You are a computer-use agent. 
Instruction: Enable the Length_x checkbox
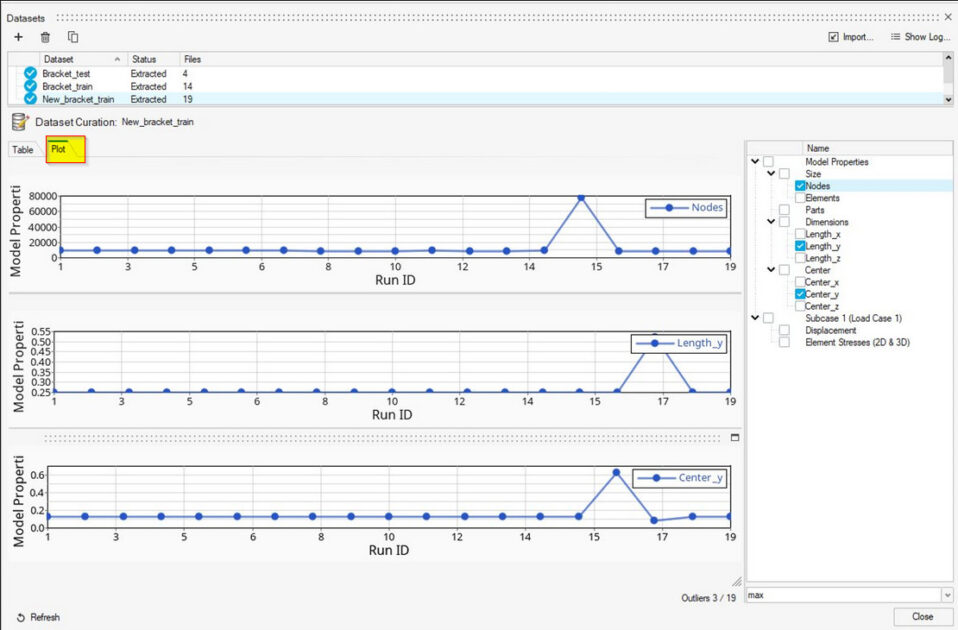pos(800,233)
